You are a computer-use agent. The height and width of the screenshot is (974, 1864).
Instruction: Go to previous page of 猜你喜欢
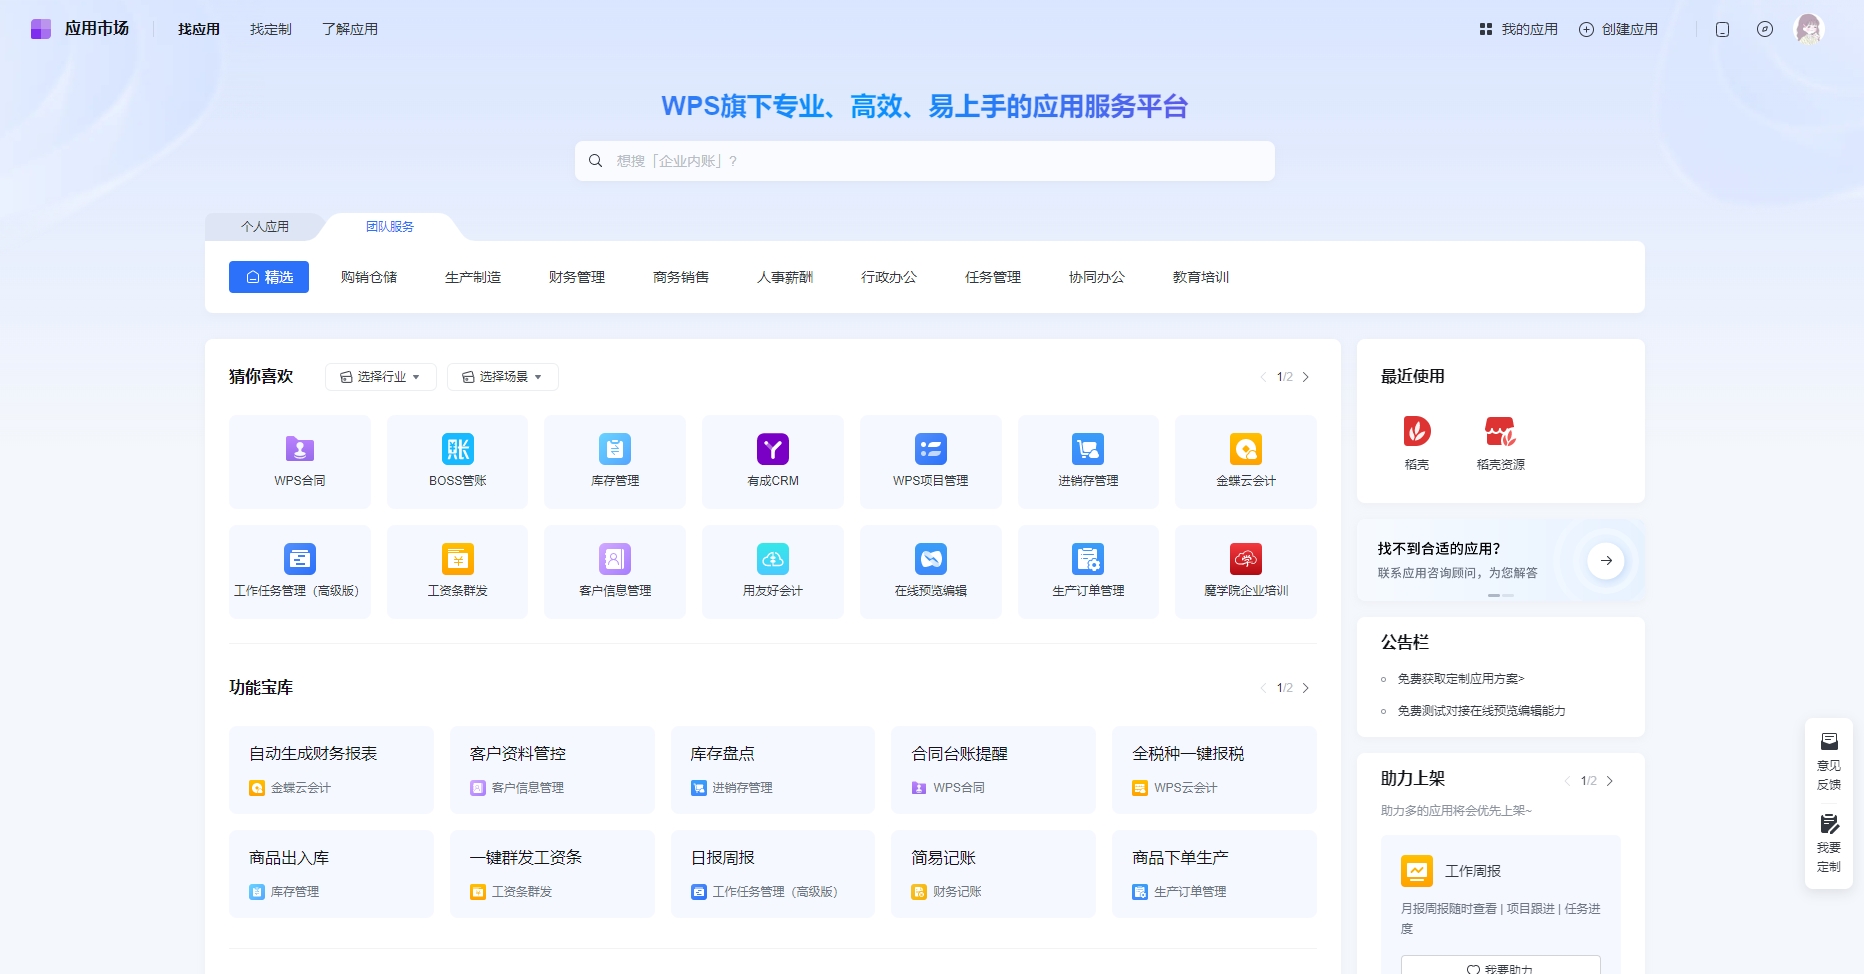point(1263,377)
